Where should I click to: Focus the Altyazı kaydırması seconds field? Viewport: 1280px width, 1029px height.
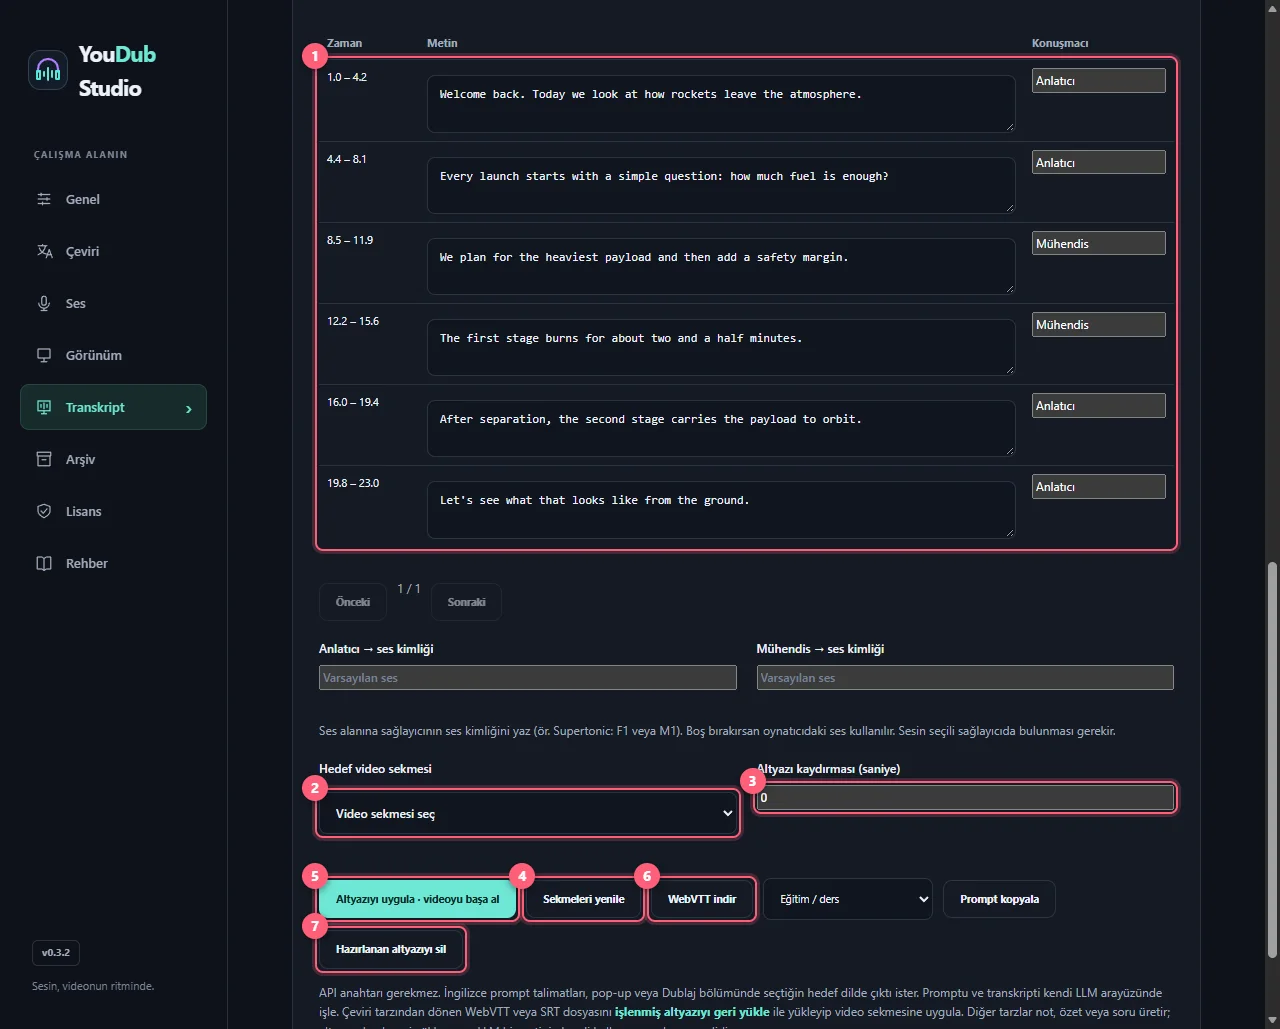[x=965, y=798]
